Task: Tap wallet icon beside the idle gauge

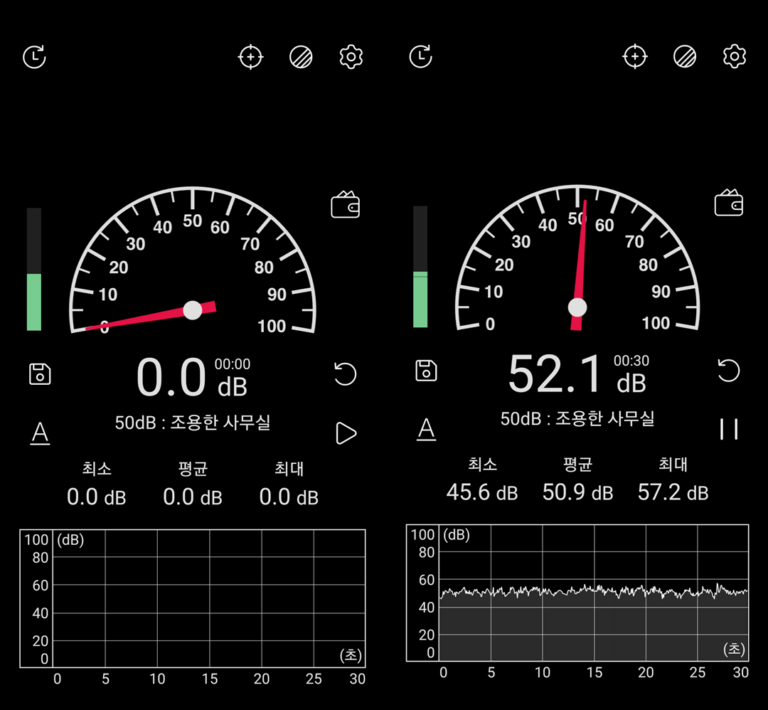Action: [x=345, y=206]
